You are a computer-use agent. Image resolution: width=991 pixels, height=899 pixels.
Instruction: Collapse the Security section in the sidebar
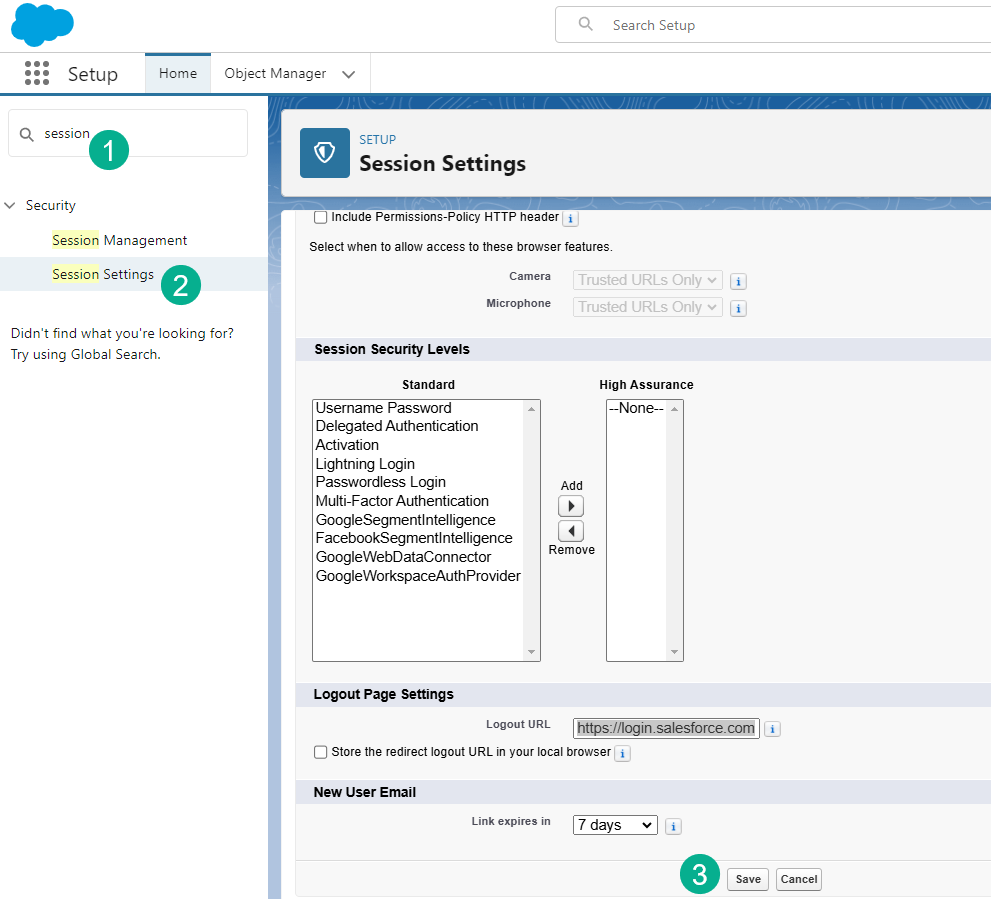[10, 205]
